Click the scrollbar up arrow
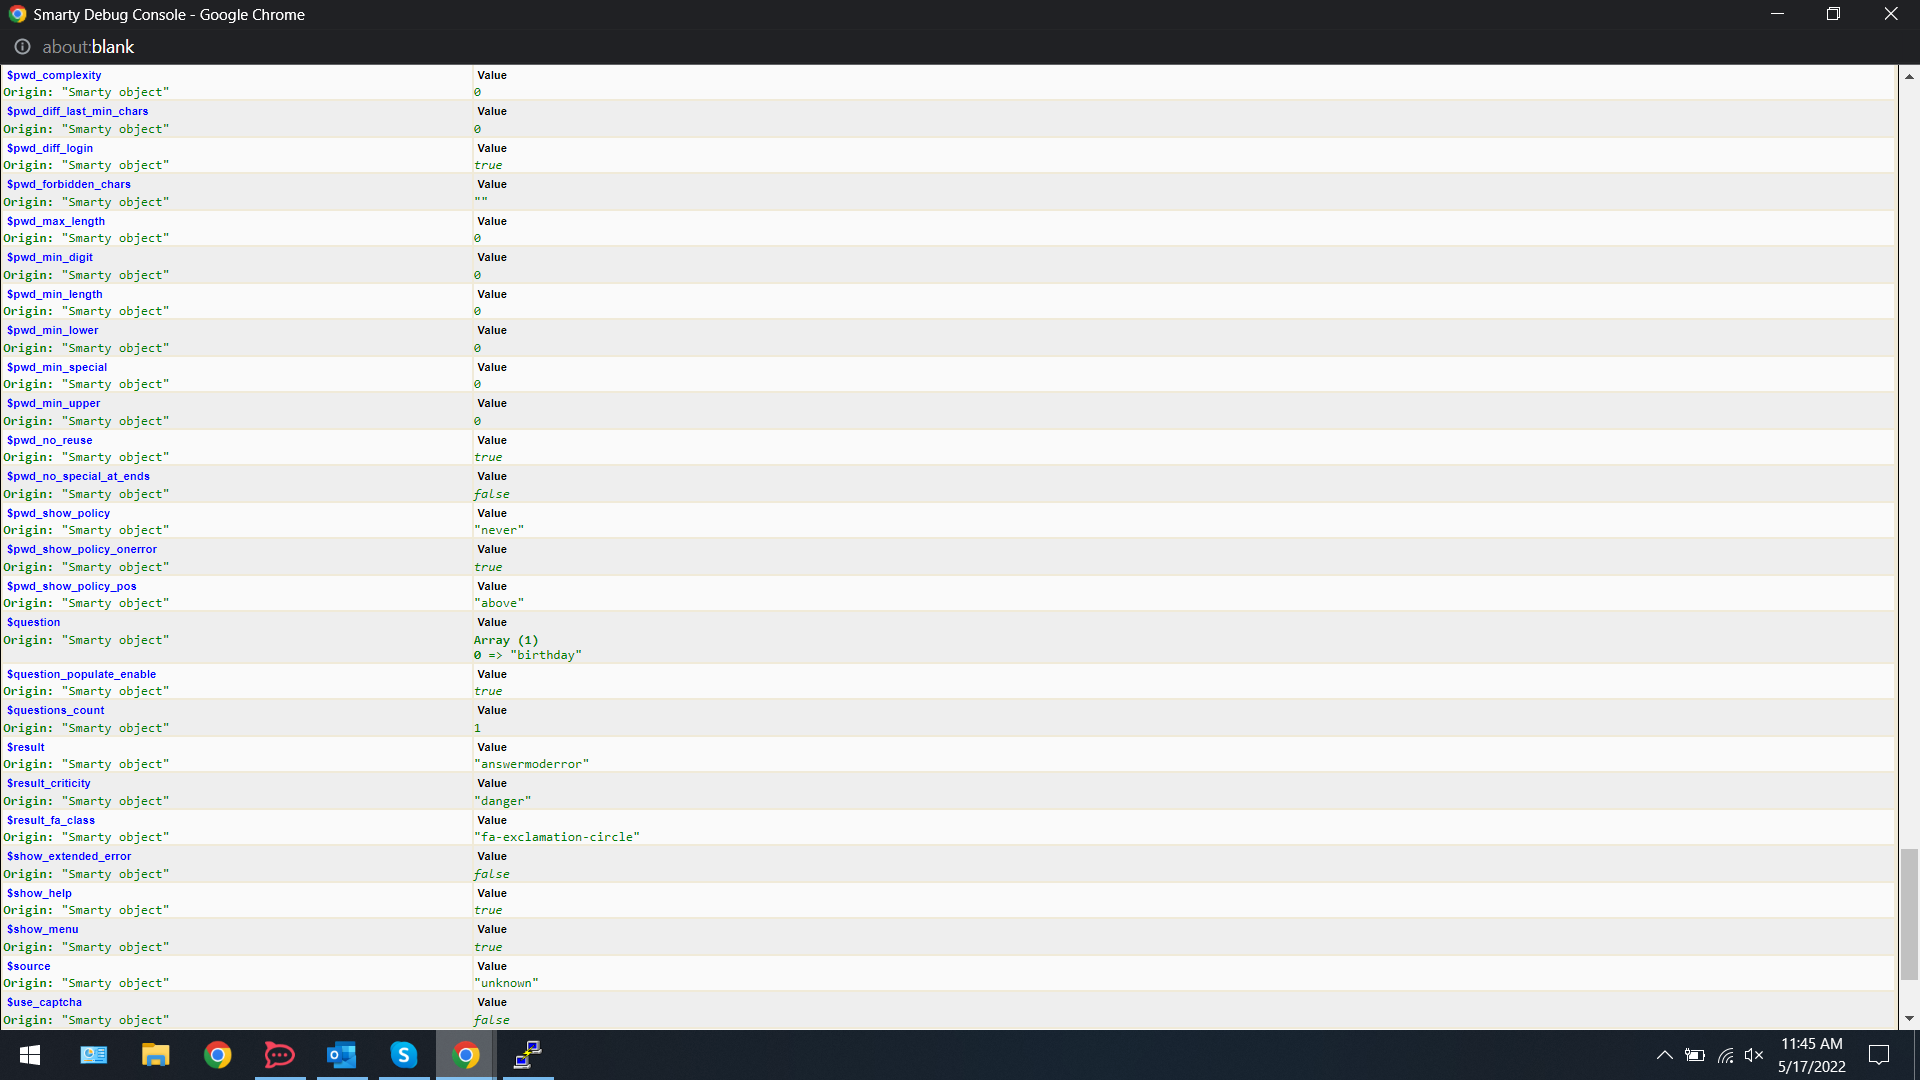 click(1909, 77)
